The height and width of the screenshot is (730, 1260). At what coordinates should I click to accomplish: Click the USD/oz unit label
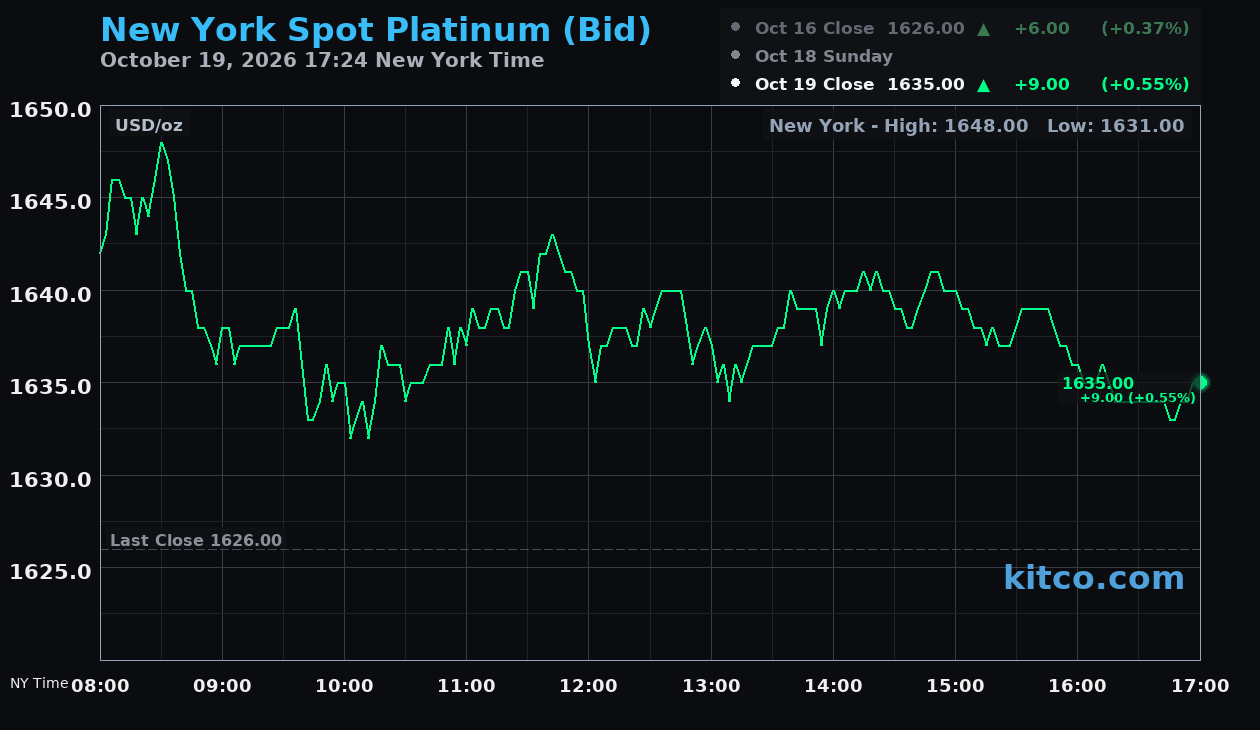[149, 126]
